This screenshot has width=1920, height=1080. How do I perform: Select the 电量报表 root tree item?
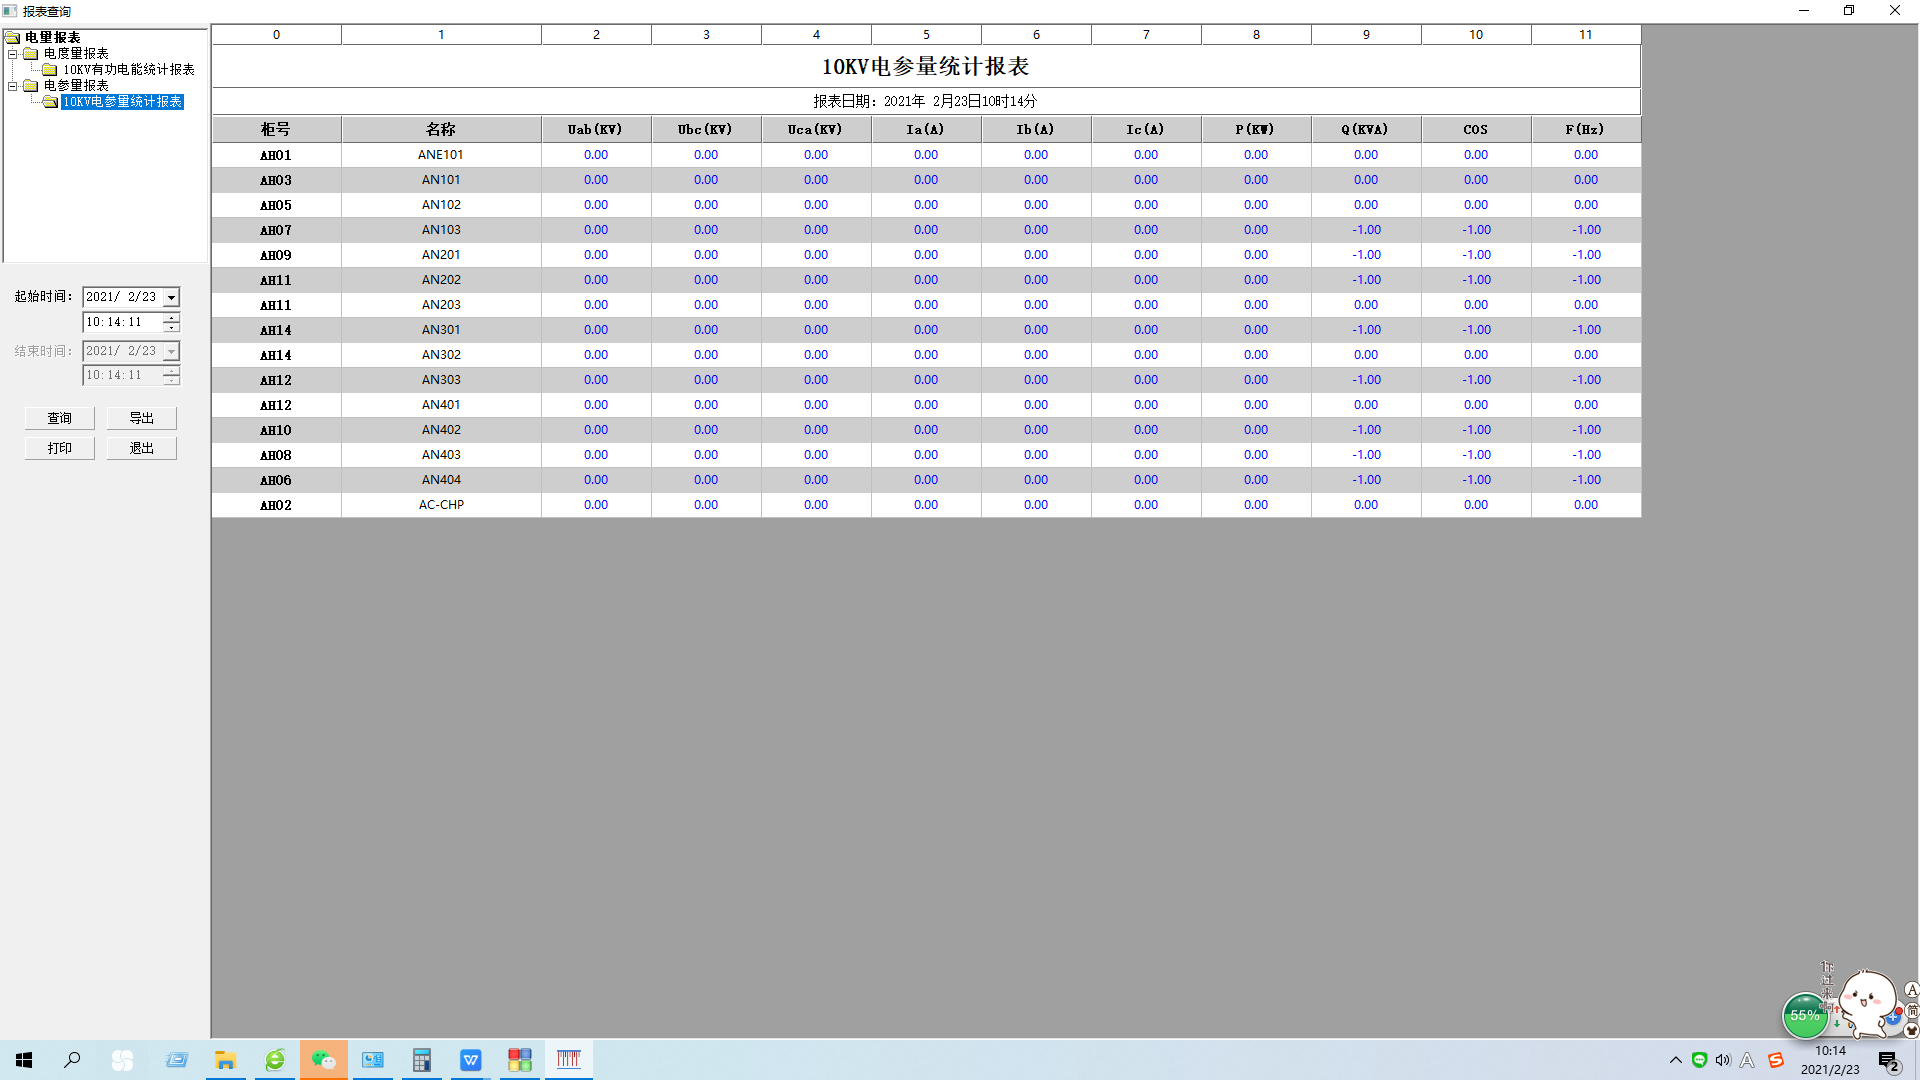click(x=53, y=38)
